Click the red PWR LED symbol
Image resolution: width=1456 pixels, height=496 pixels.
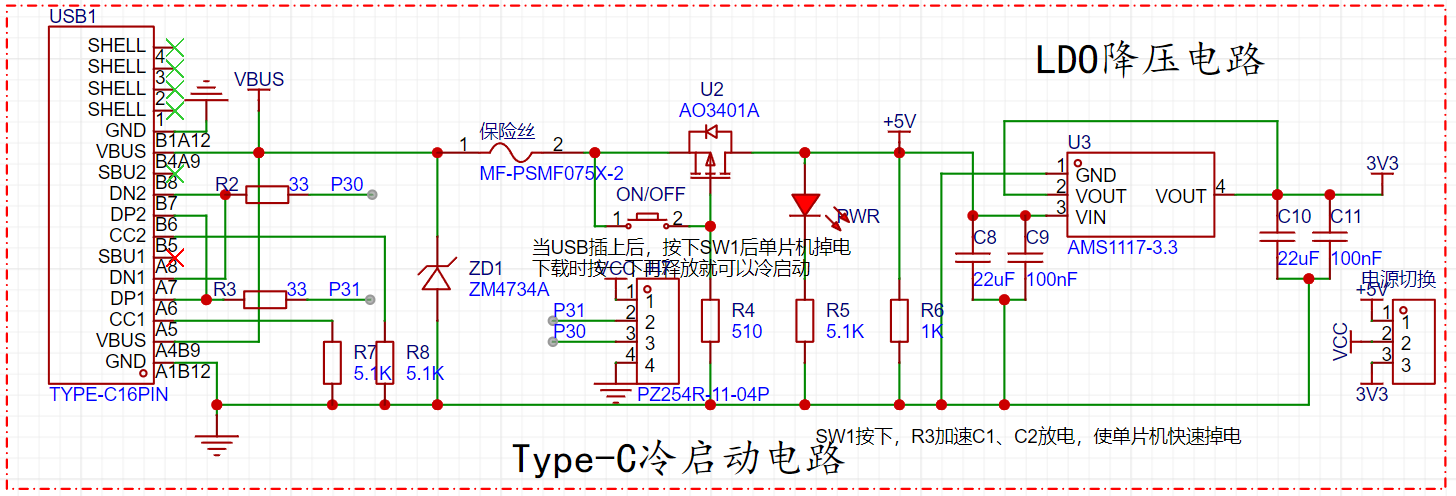(x=805, y=205)
